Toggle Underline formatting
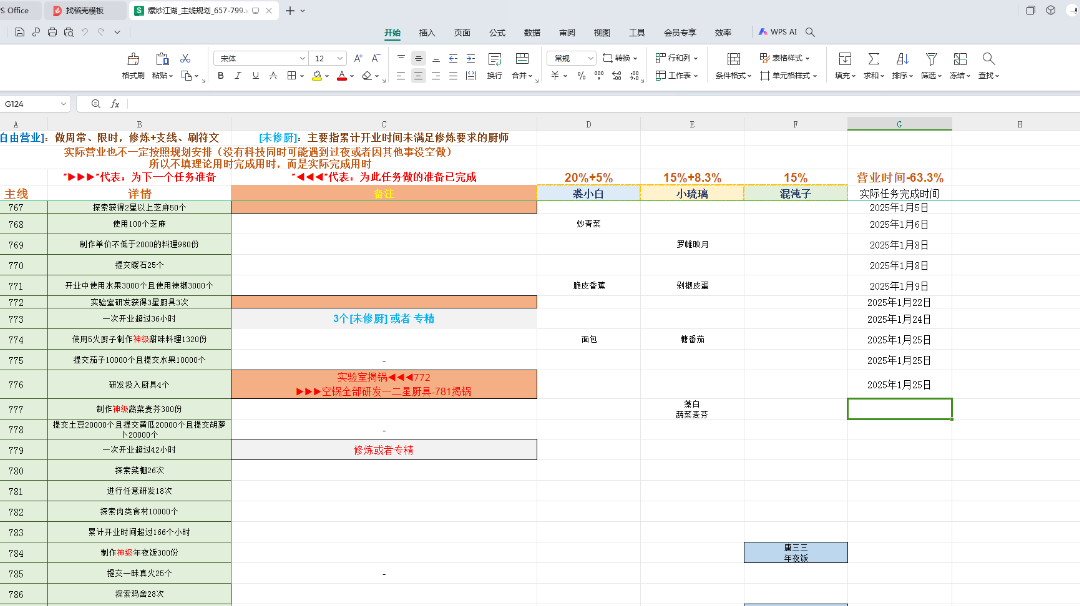Viewport: 1080px width, 606px height. (x=256, y=76)
